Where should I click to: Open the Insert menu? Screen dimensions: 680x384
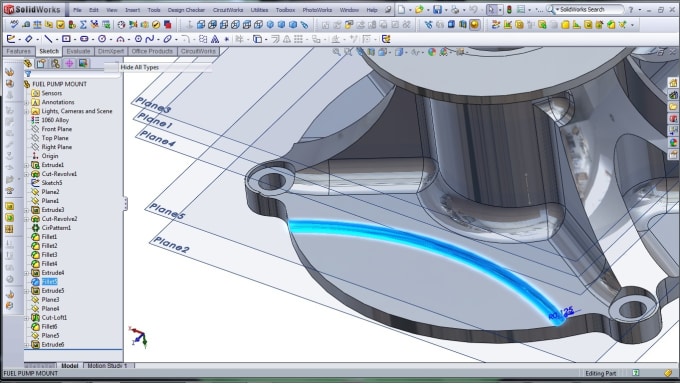tap(132, 10)
